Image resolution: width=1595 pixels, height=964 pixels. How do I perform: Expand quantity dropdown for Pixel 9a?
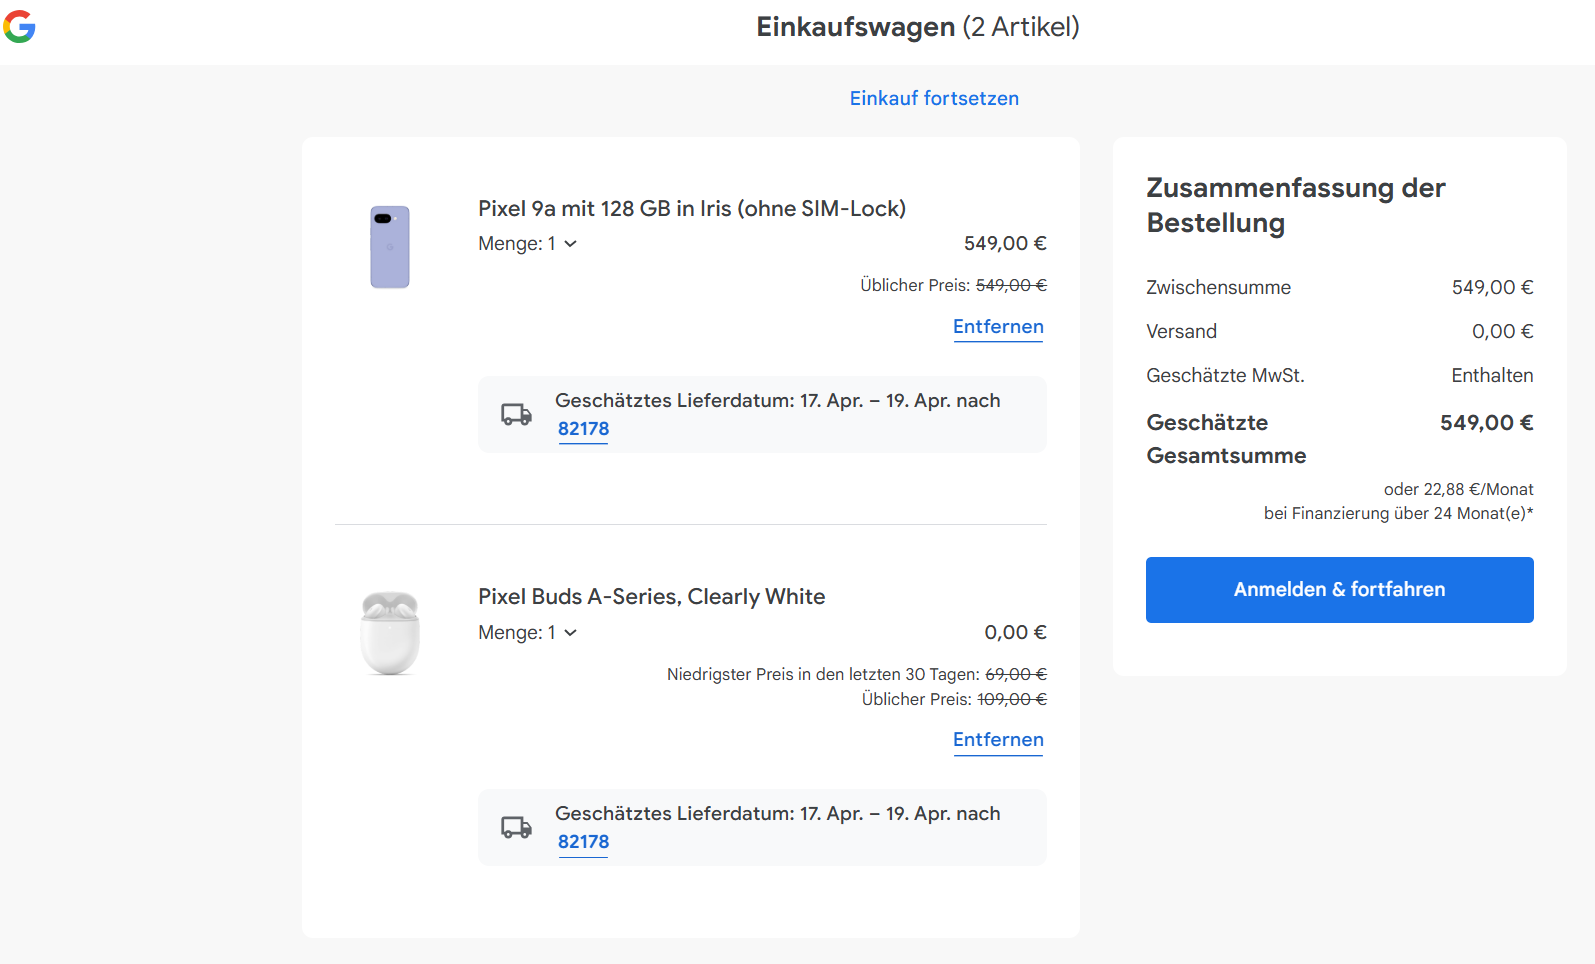click(x=528, y=244)
